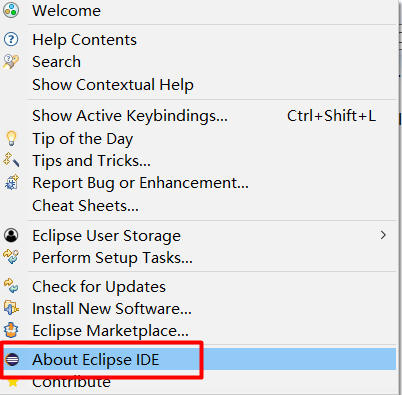Select Report Bug or Enhancement...
This screenshot has height=395, width=402.
140,183
